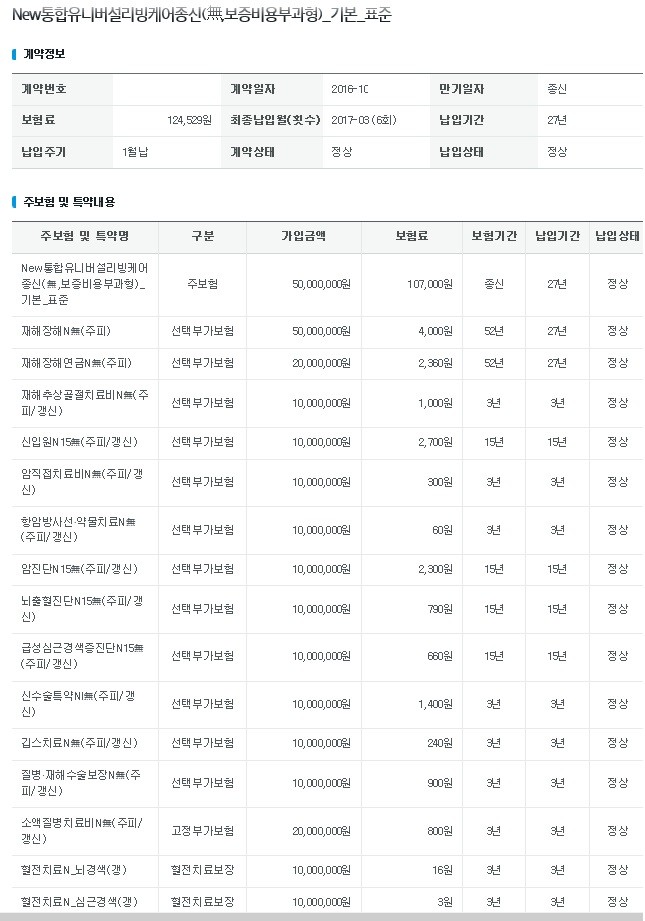Click the 2017-03 (6회) last payment value
645x921 pixels.
coord(364,120)
